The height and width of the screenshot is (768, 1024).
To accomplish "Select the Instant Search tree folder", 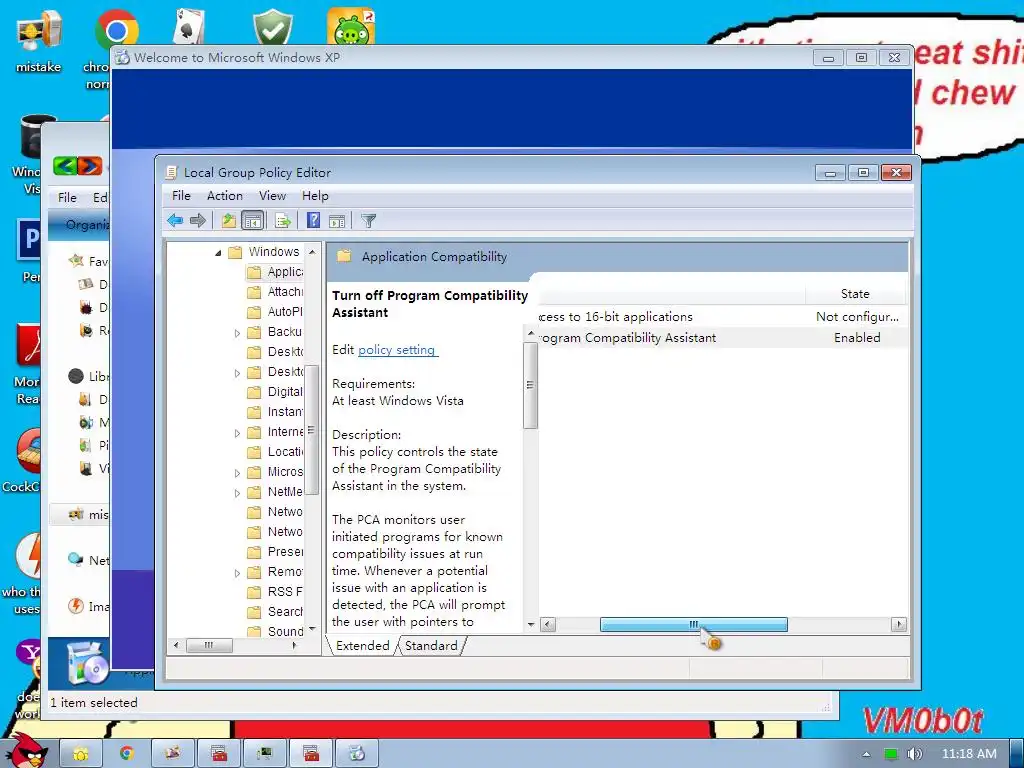I will (x=275, y=412).
